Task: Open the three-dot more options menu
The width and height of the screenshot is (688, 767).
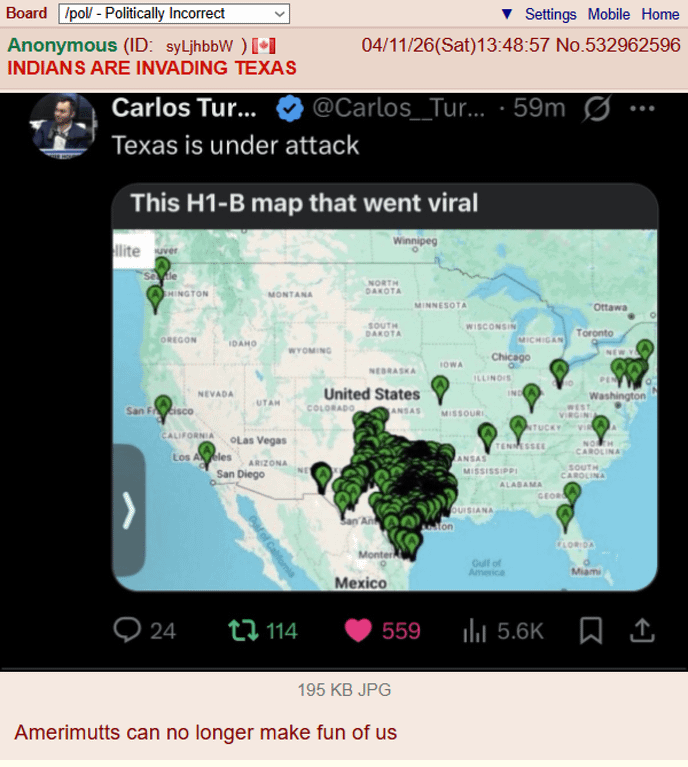Action: [642, 108]
